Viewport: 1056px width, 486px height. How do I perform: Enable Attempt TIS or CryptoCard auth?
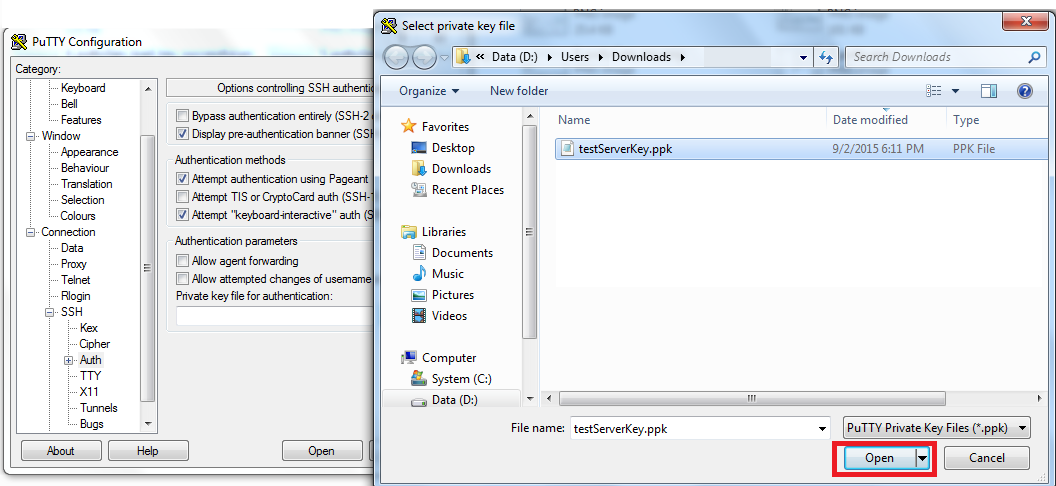[182, 197]
